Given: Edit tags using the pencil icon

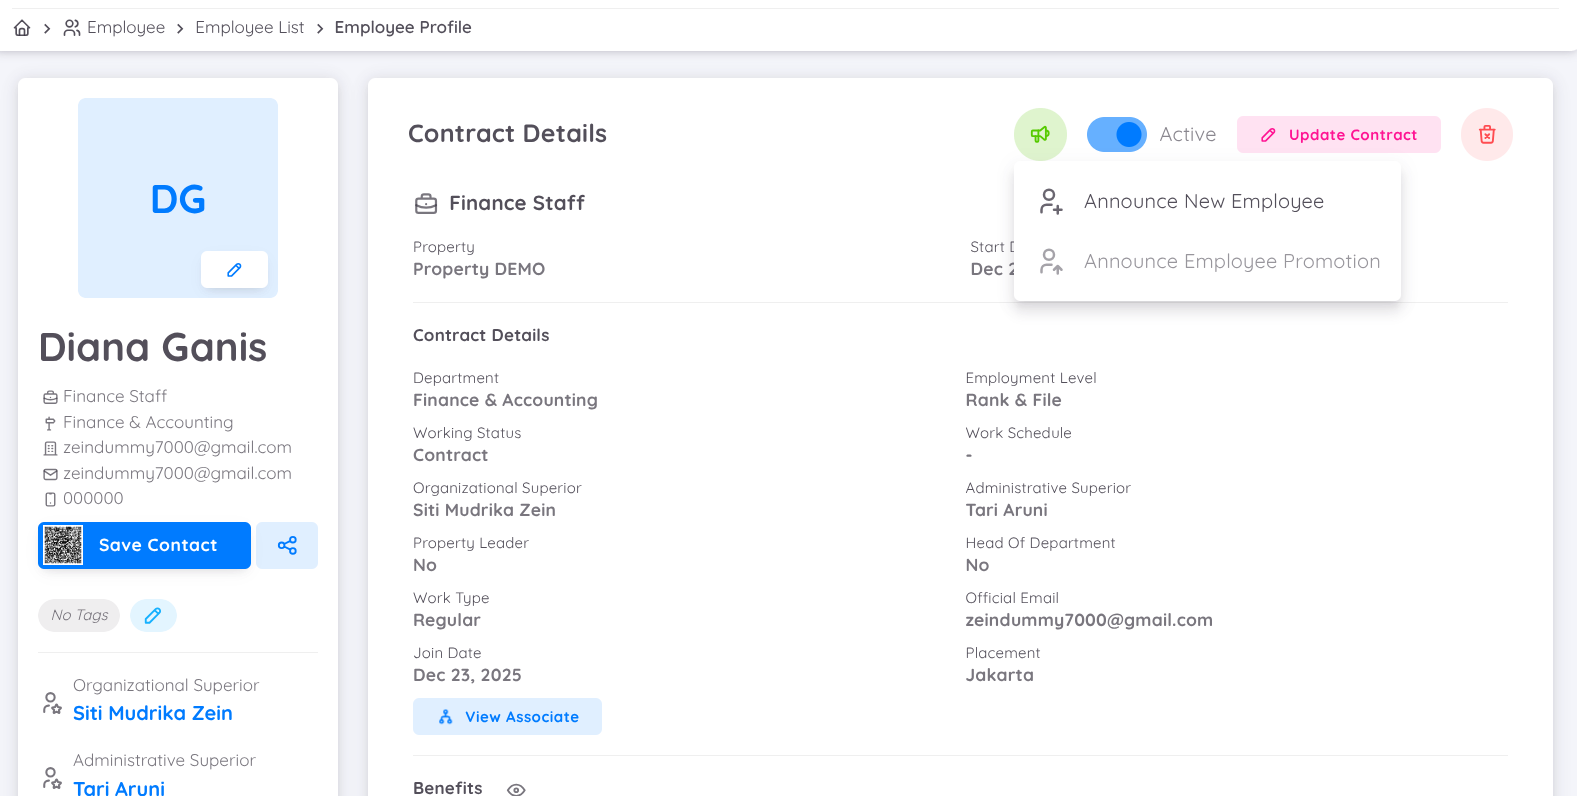Looking at the screenshot, I should 153,615.
